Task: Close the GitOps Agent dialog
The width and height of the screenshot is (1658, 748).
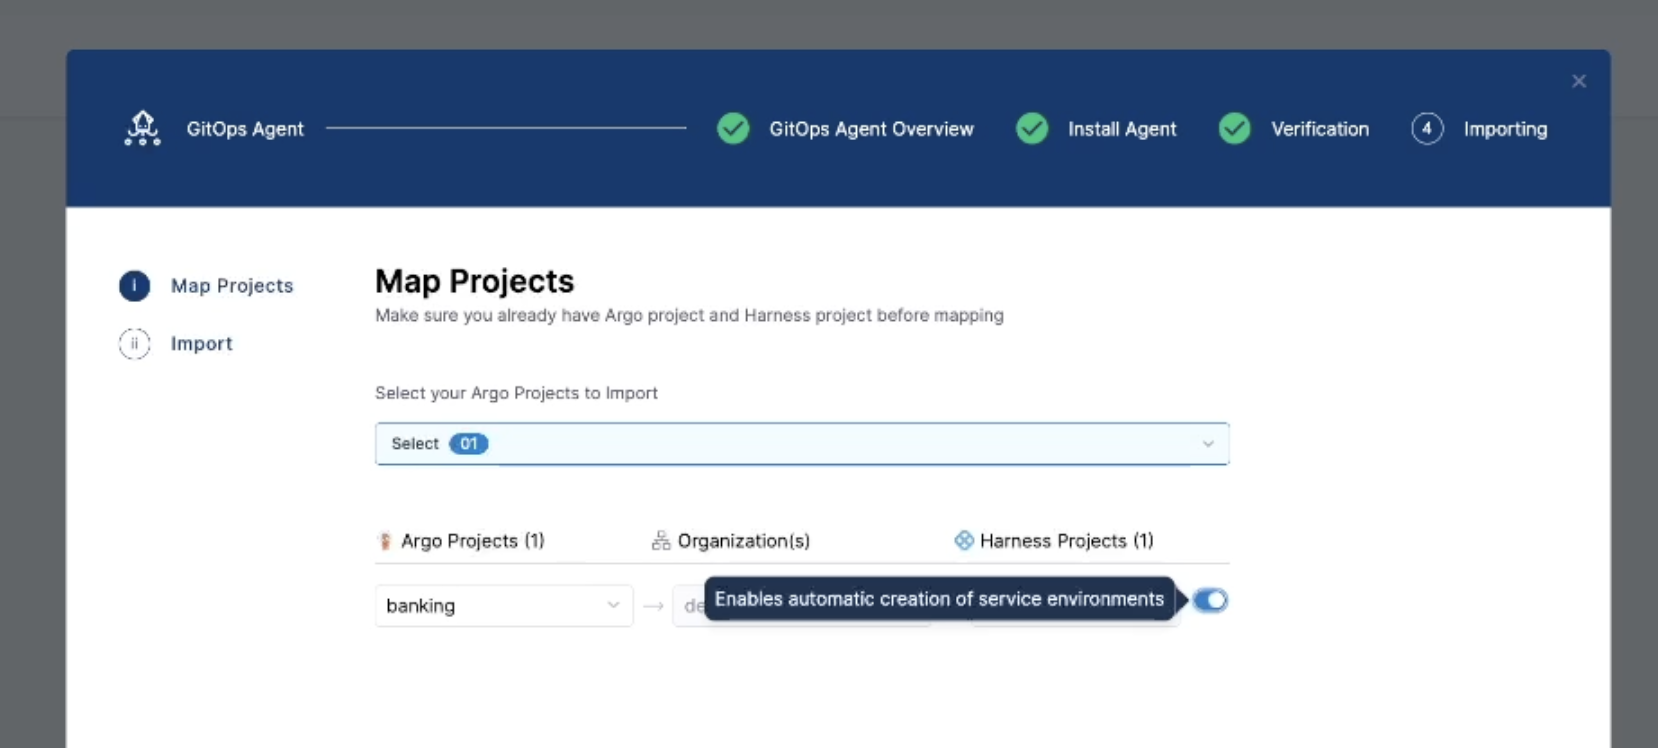Action: [1579, 81]
